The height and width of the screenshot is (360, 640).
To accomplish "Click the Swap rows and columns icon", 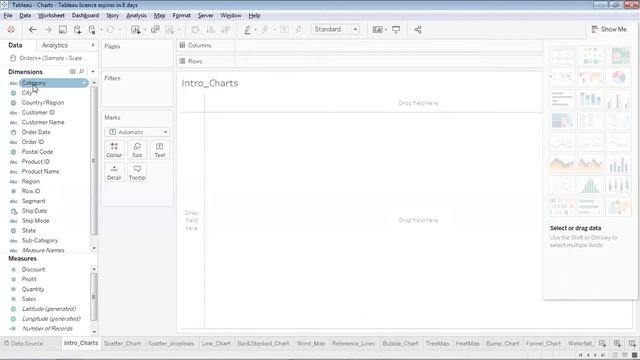I will pyautogui.click(x=195, y=29).
